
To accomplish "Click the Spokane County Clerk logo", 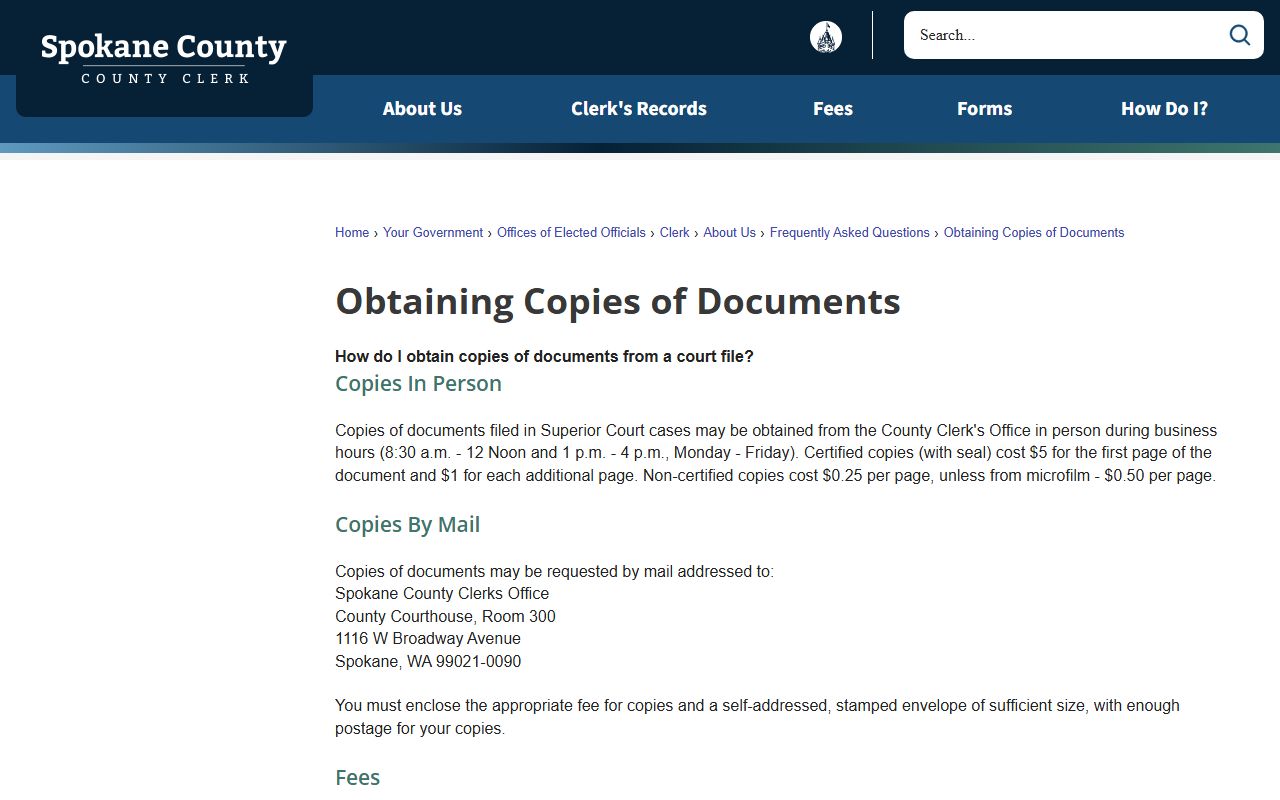I will pyautogui.click(x=164, y=58).
